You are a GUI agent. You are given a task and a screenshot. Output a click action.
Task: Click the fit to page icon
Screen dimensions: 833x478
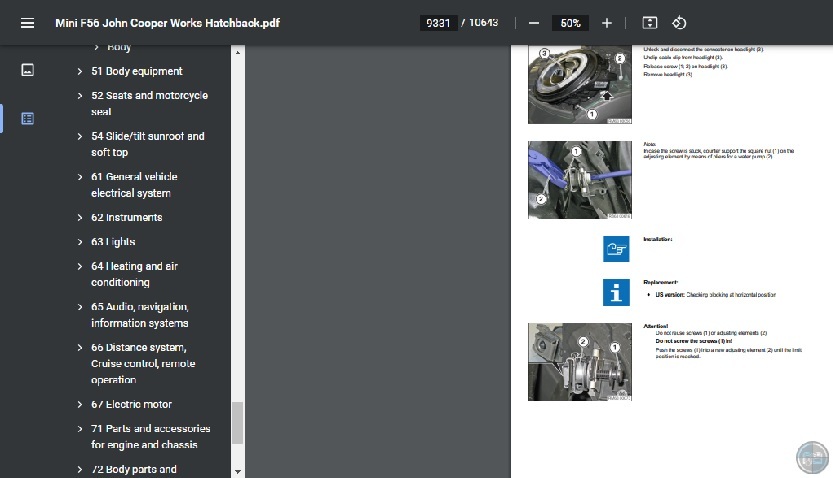click(650, 23)
